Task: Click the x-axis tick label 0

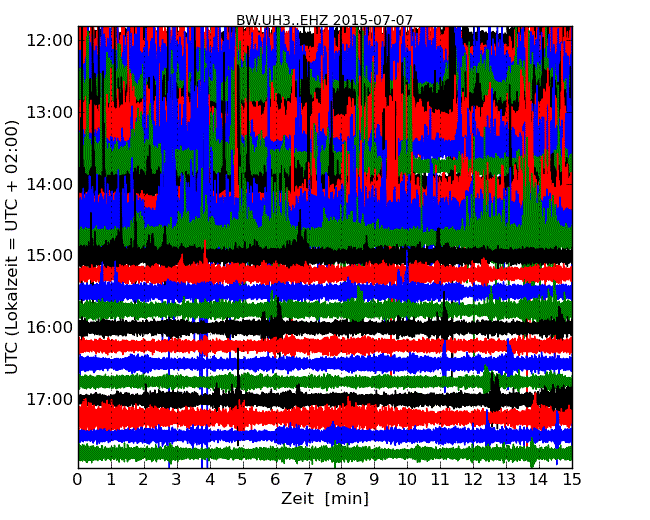Action: pos(78,480)
